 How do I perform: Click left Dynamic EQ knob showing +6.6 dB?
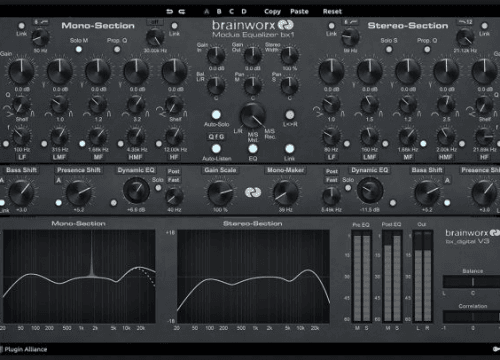pyautogui.click(x=136, y=190)
